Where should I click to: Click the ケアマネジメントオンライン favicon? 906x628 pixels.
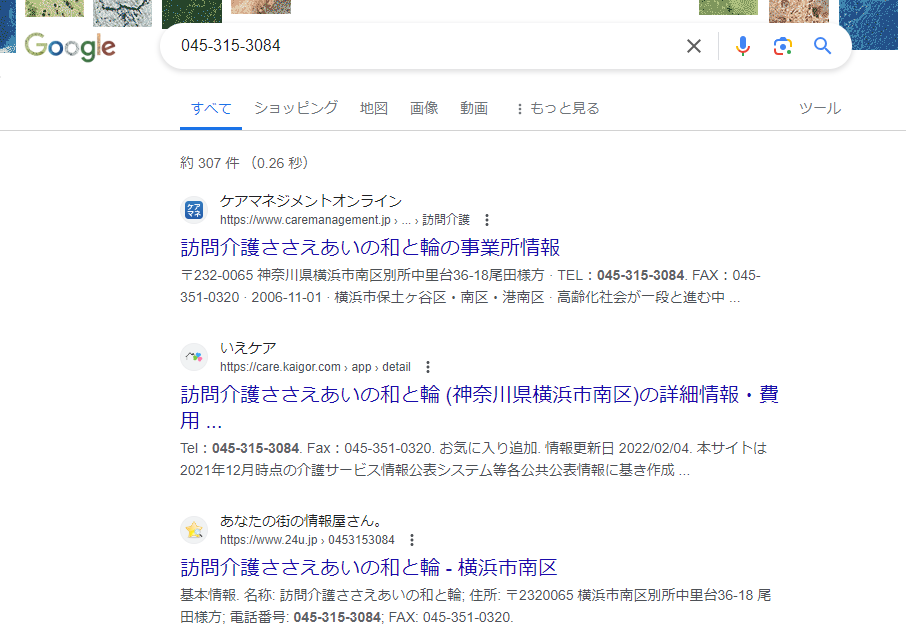click(194, 210)
